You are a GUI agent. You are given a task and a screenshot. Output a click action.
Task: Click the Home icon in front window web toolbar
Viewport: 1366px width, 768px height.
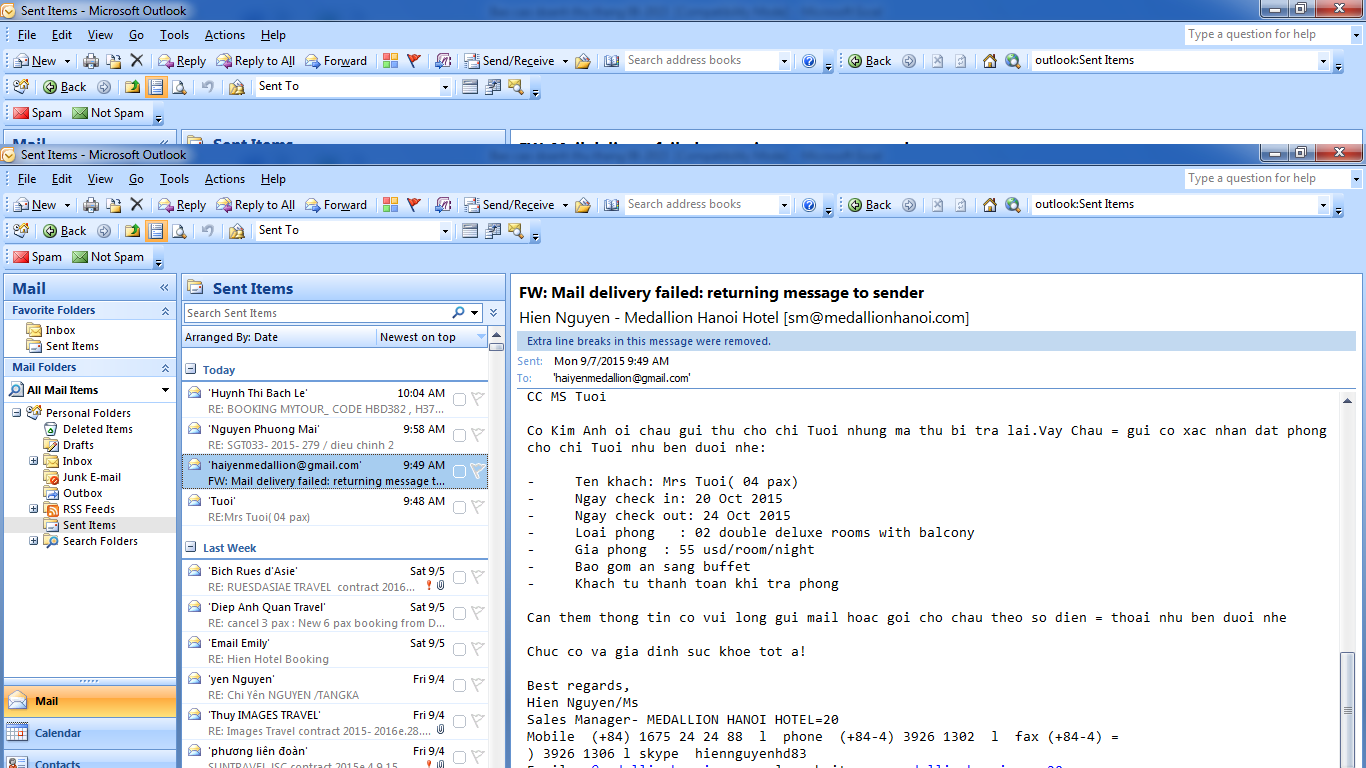click(x=990, y=205)
